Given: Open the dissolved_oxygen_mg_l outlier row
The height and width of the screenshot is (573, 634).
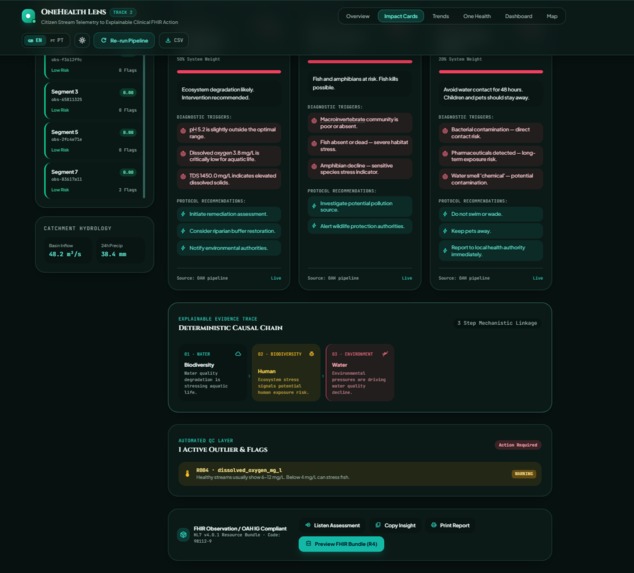Looking at the screenshot, I should [x=360, y=474].
